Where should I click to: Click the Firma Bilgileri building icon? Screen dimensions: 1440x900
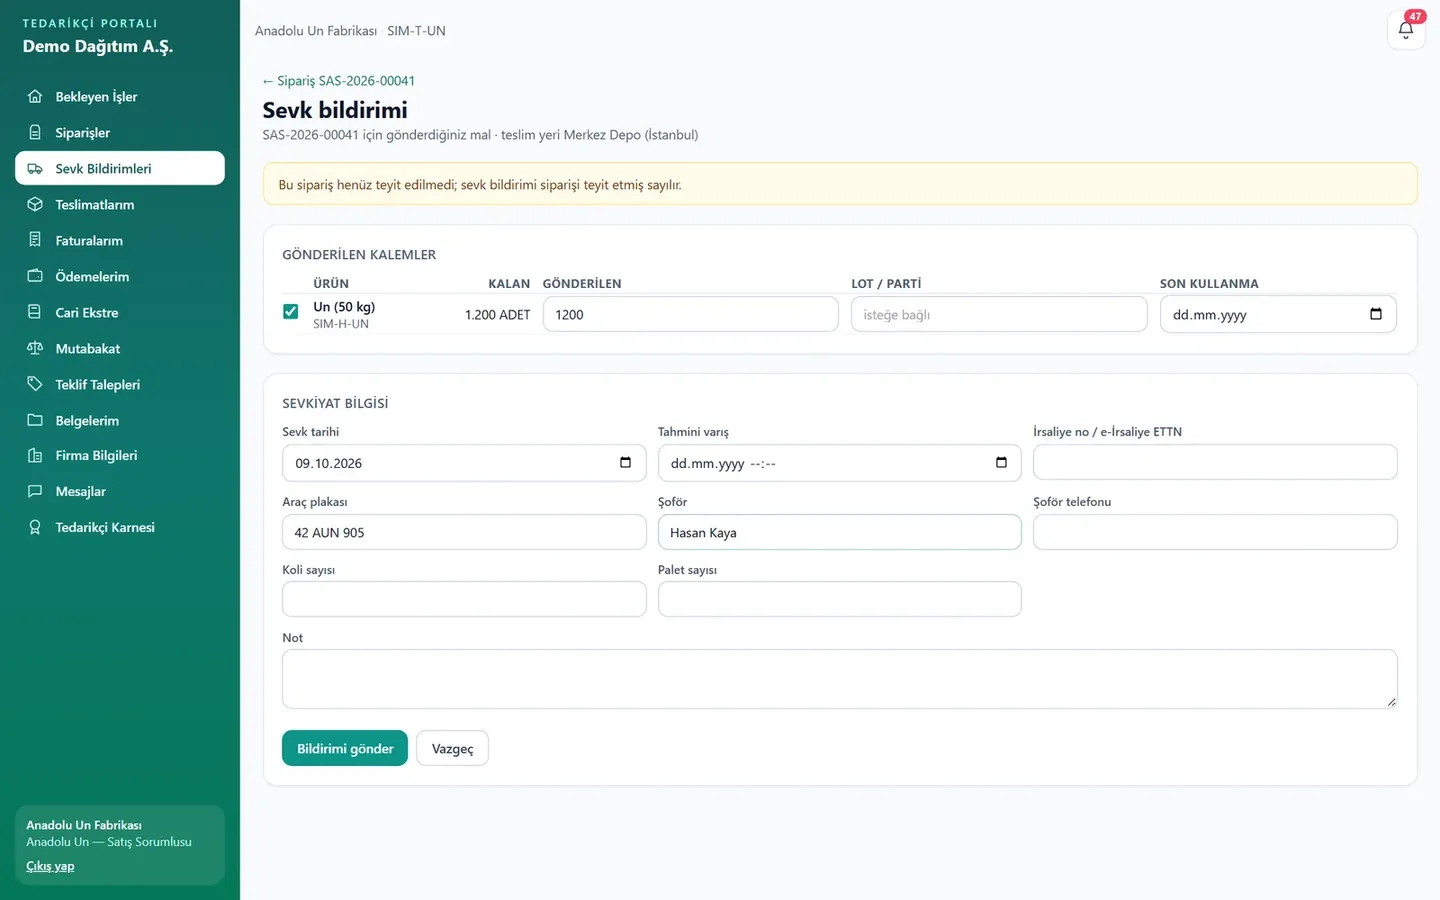click(x=35, y=455)
